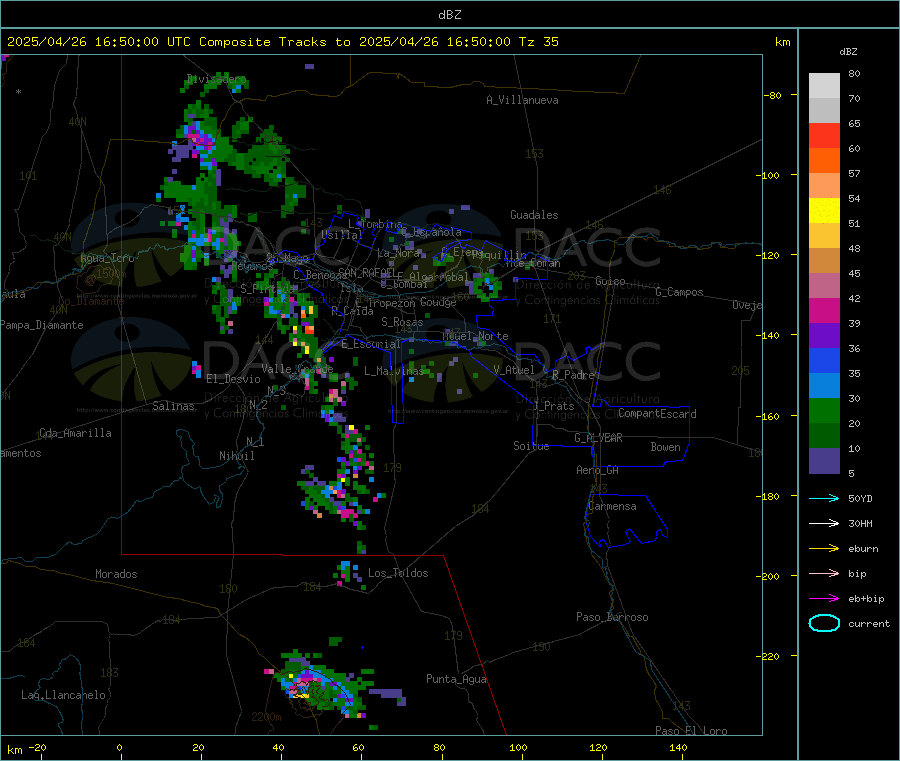The width and height of the screenshot is (900, 761).
Task: Click the 'Tz 35' threshold text
Action: pos(538,42)
